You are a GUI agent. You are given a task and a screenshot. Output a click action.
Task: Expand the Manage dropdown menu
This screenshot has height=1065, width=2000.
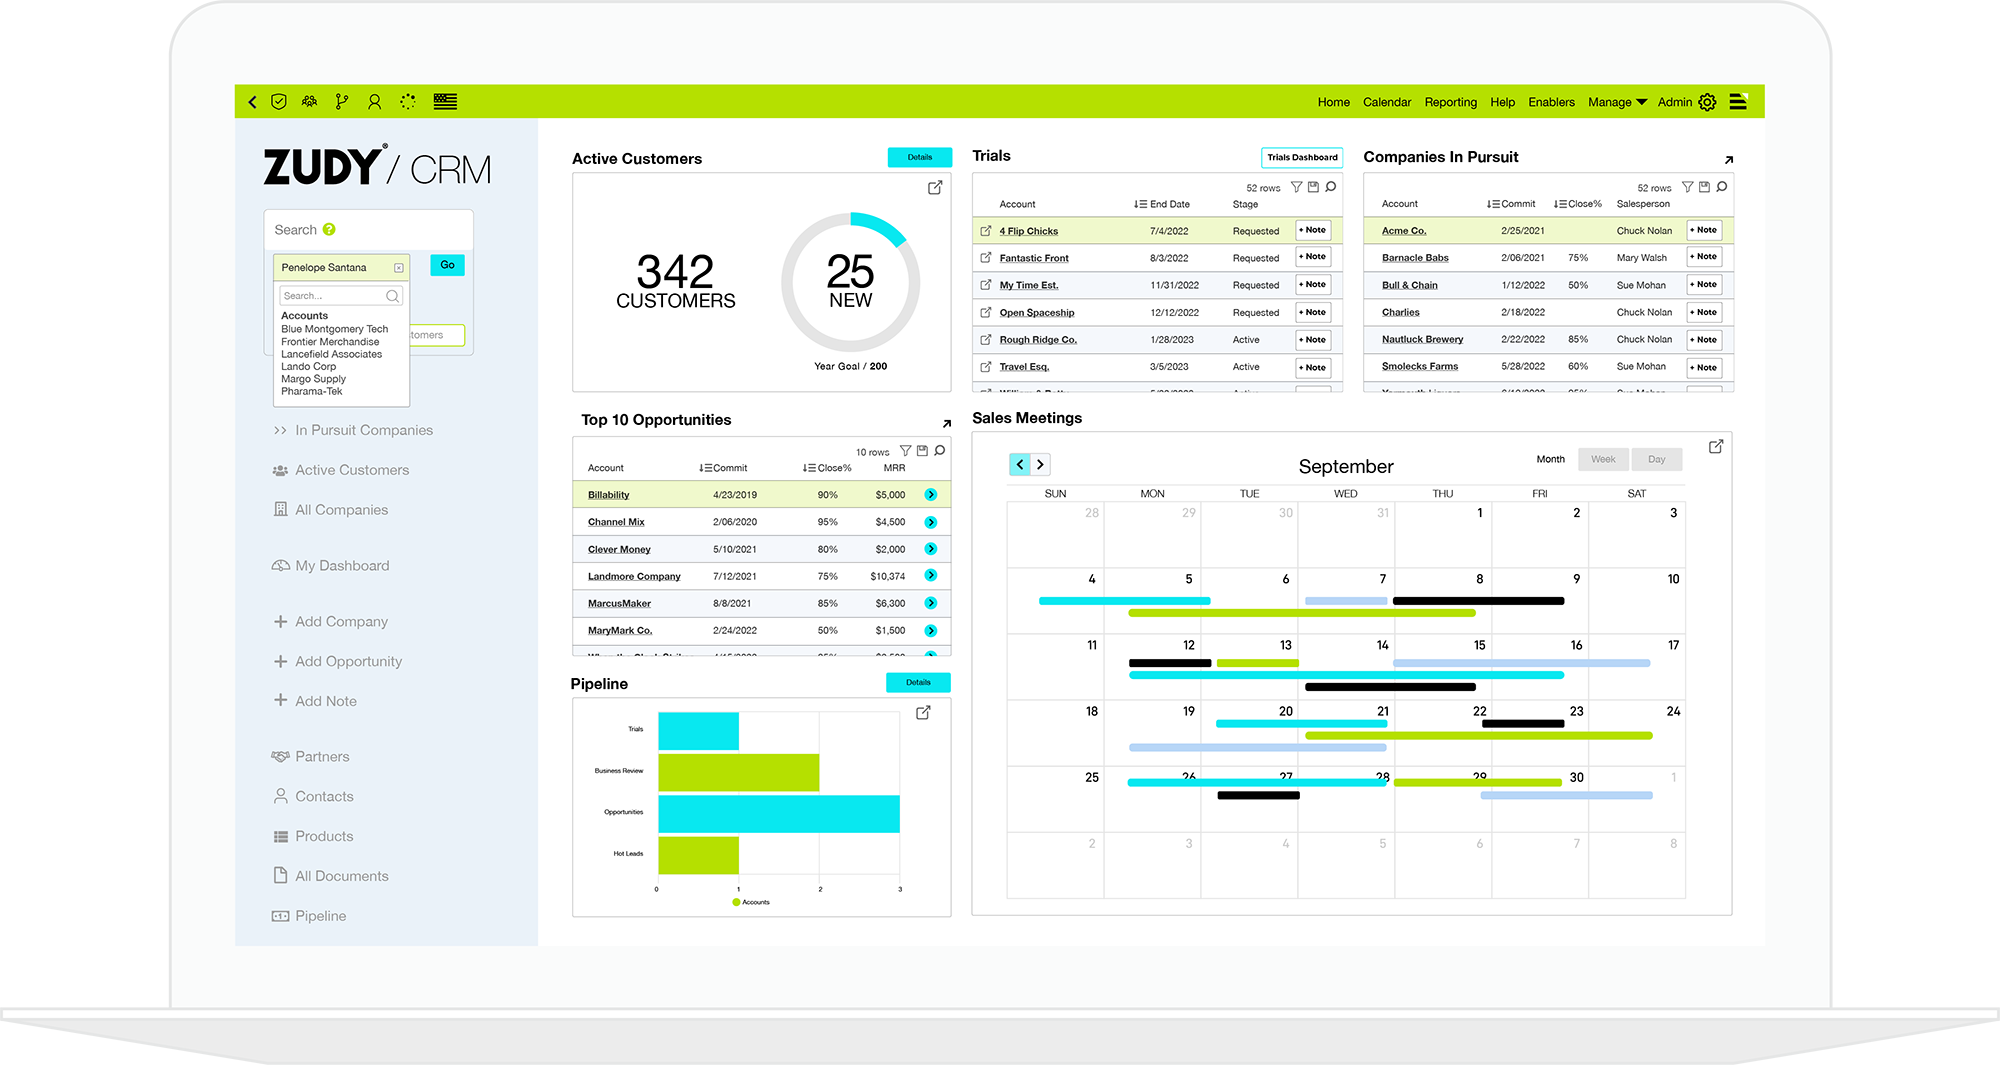(x=1617, y=102)
